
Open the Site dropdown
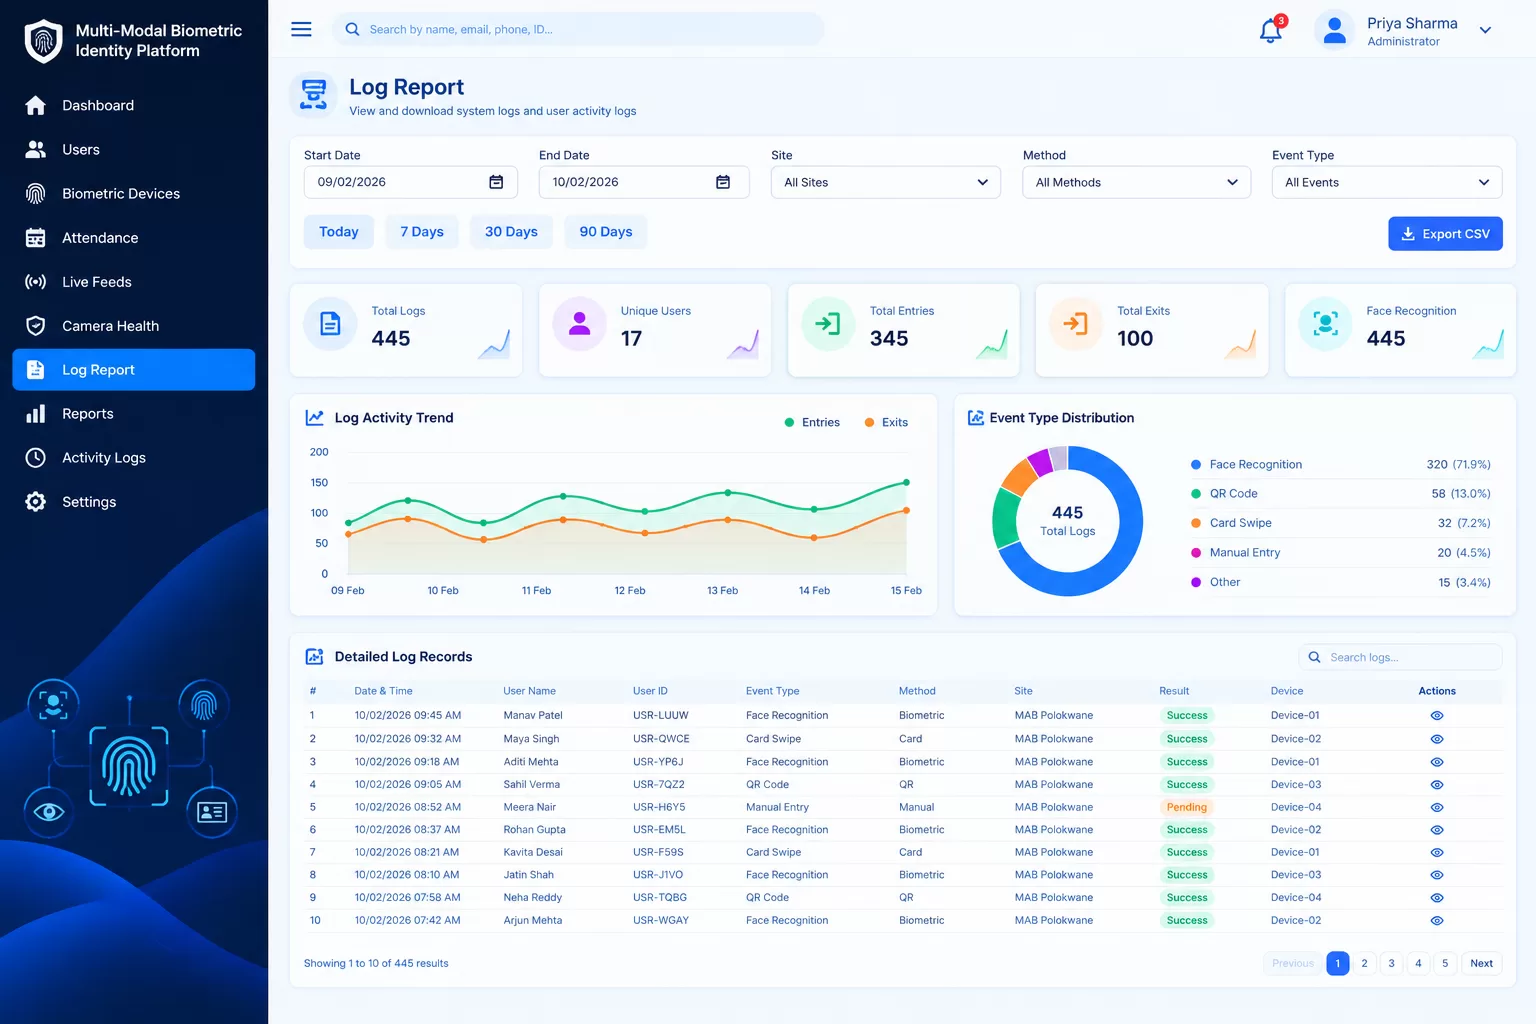885,182
